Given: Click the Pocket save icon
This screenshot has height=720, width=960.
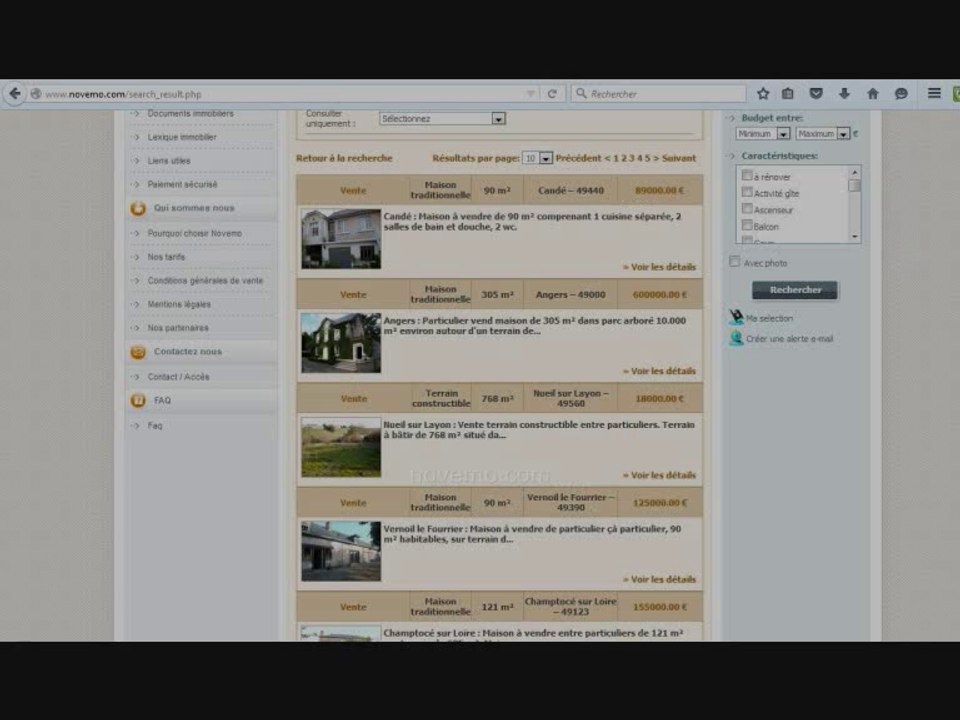Looking at the screenshot, I should [816, 94].
